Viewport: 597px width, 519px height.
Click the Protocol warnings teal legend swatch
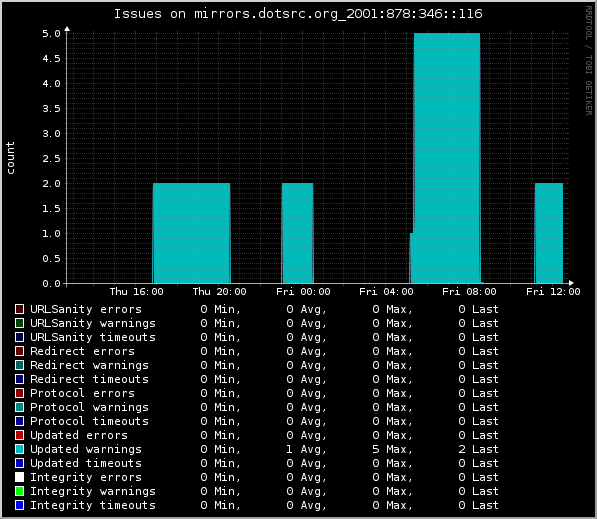click(19, 407)
